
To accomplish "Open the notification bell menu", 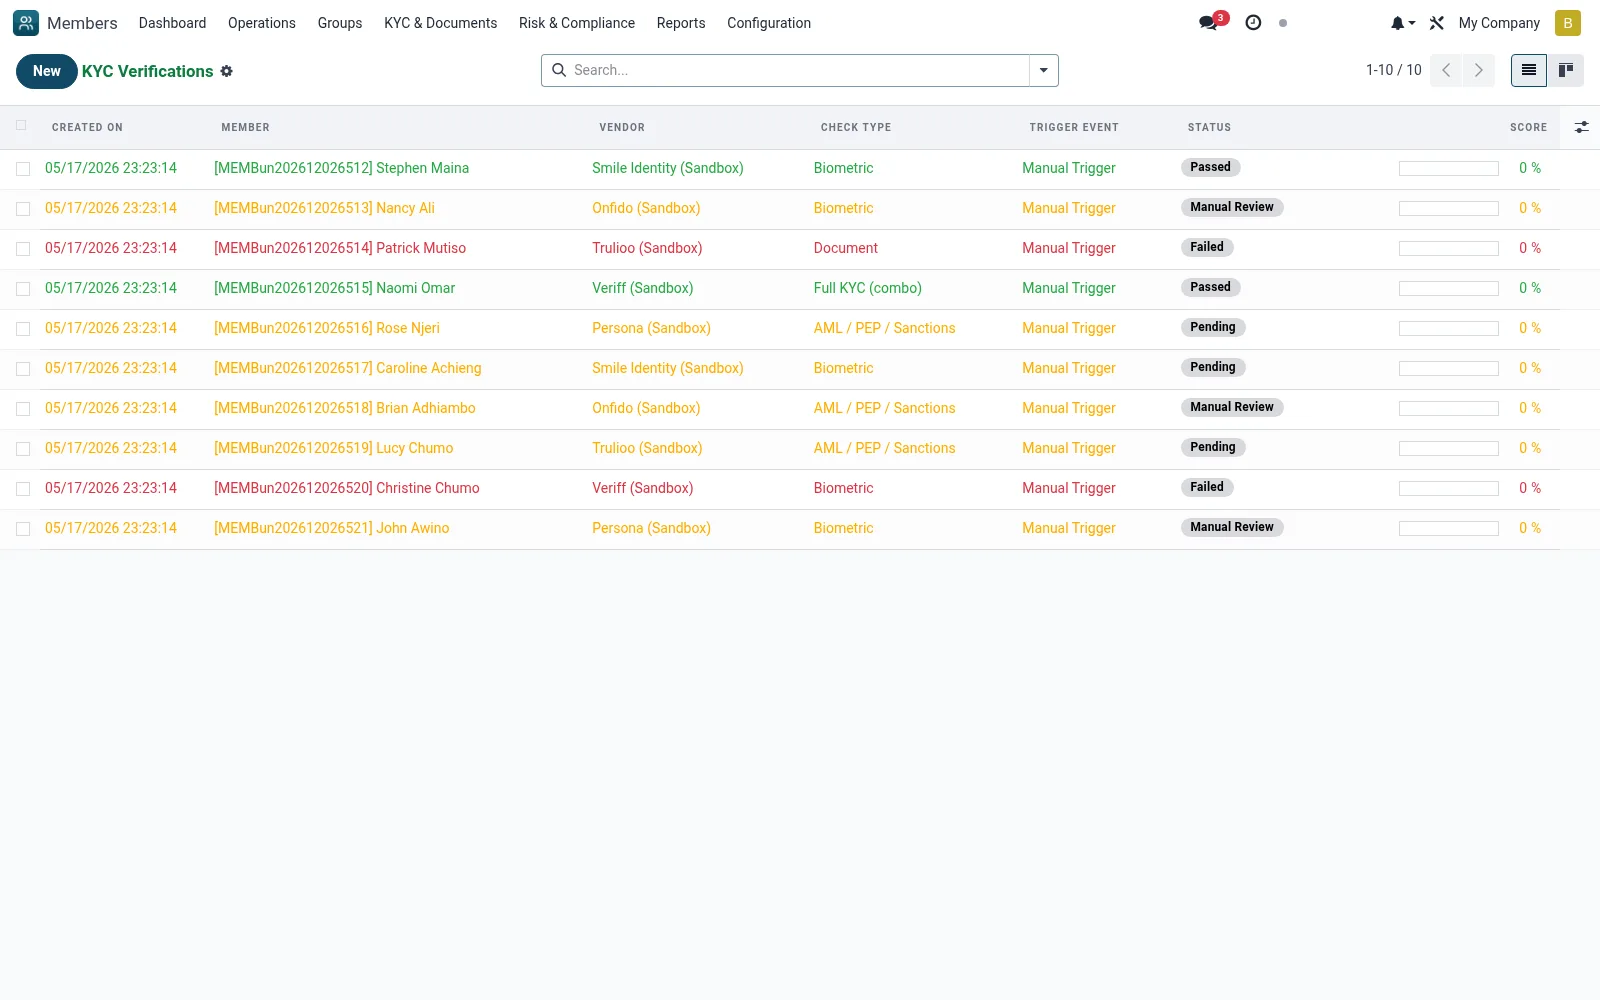I will 1402,23.
